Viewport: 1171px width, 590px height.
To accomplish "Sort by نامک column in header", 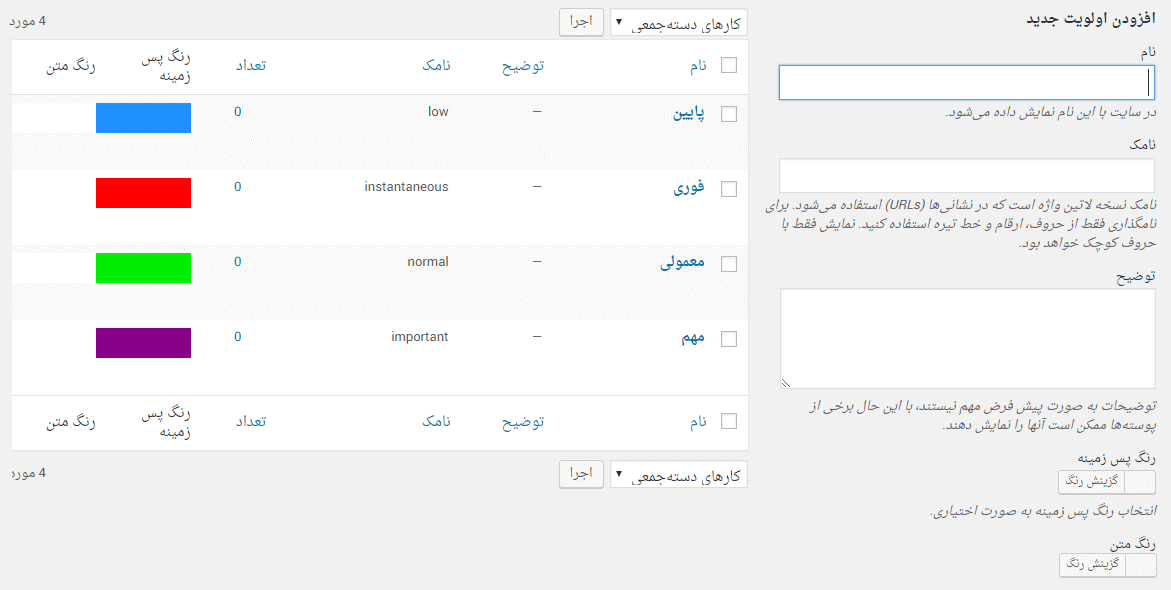I will point(435,66).
